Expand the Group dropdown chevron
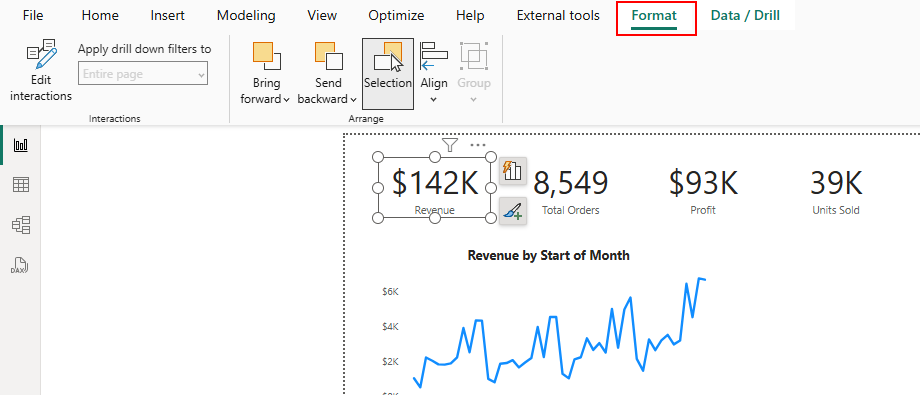The image size is (920, 395). point(473,99)
